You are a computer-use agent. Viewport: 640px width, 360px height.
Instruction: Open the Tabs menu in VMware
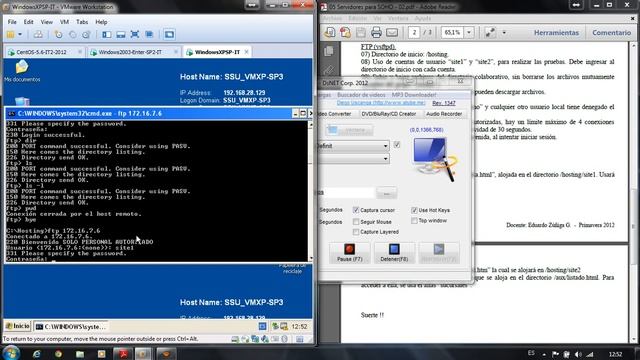[82, 22]
